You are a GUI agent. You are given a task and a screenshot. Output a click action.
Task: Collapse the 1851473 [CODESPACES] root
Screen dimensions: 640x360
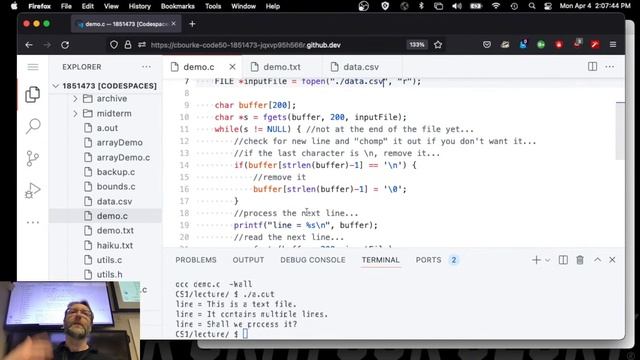[56, 86]
